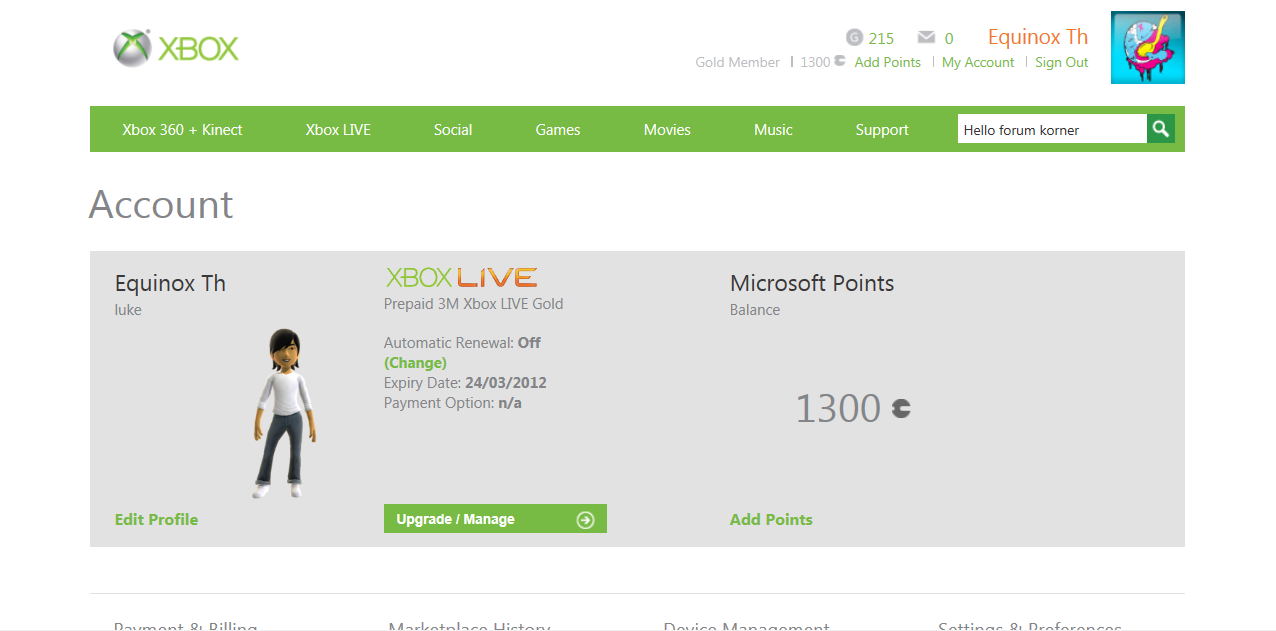
Task: Open My Account link
Action: [978, 62]
